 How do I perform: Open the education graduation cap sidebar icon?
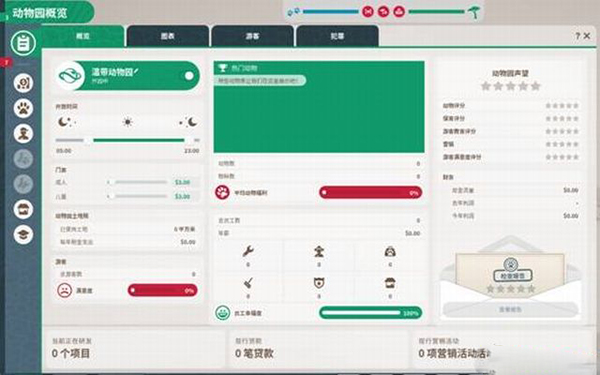click(23, 235)
